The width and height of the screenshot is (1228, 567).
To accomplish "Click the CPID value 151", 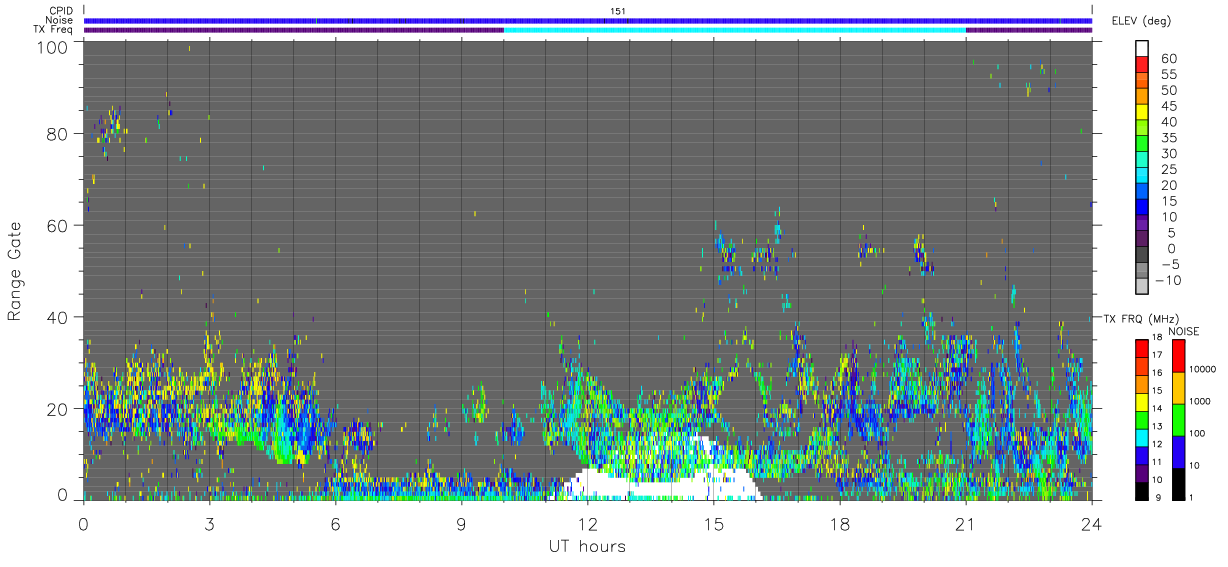I will [x=617, y=11].
